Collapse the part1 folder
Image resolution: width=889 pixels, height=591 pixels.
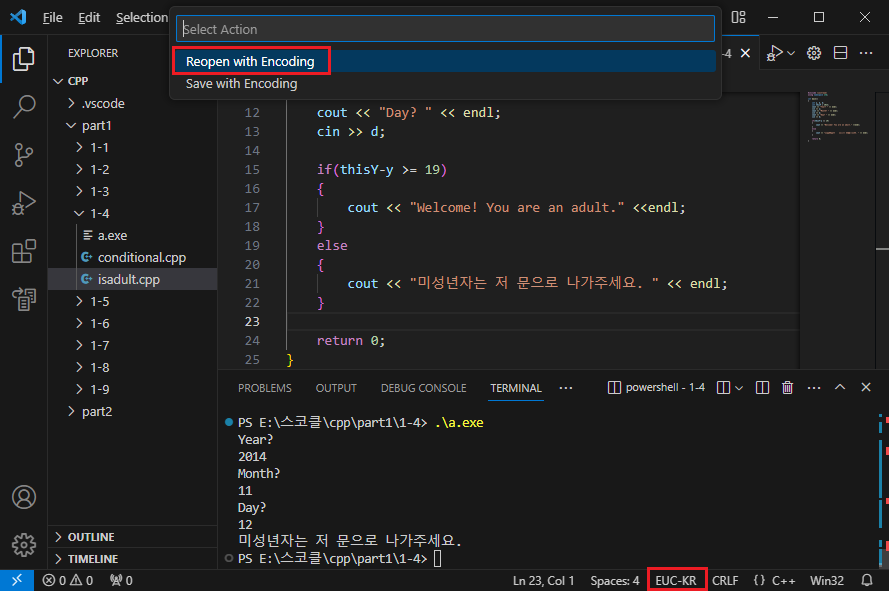click(133, 125)
